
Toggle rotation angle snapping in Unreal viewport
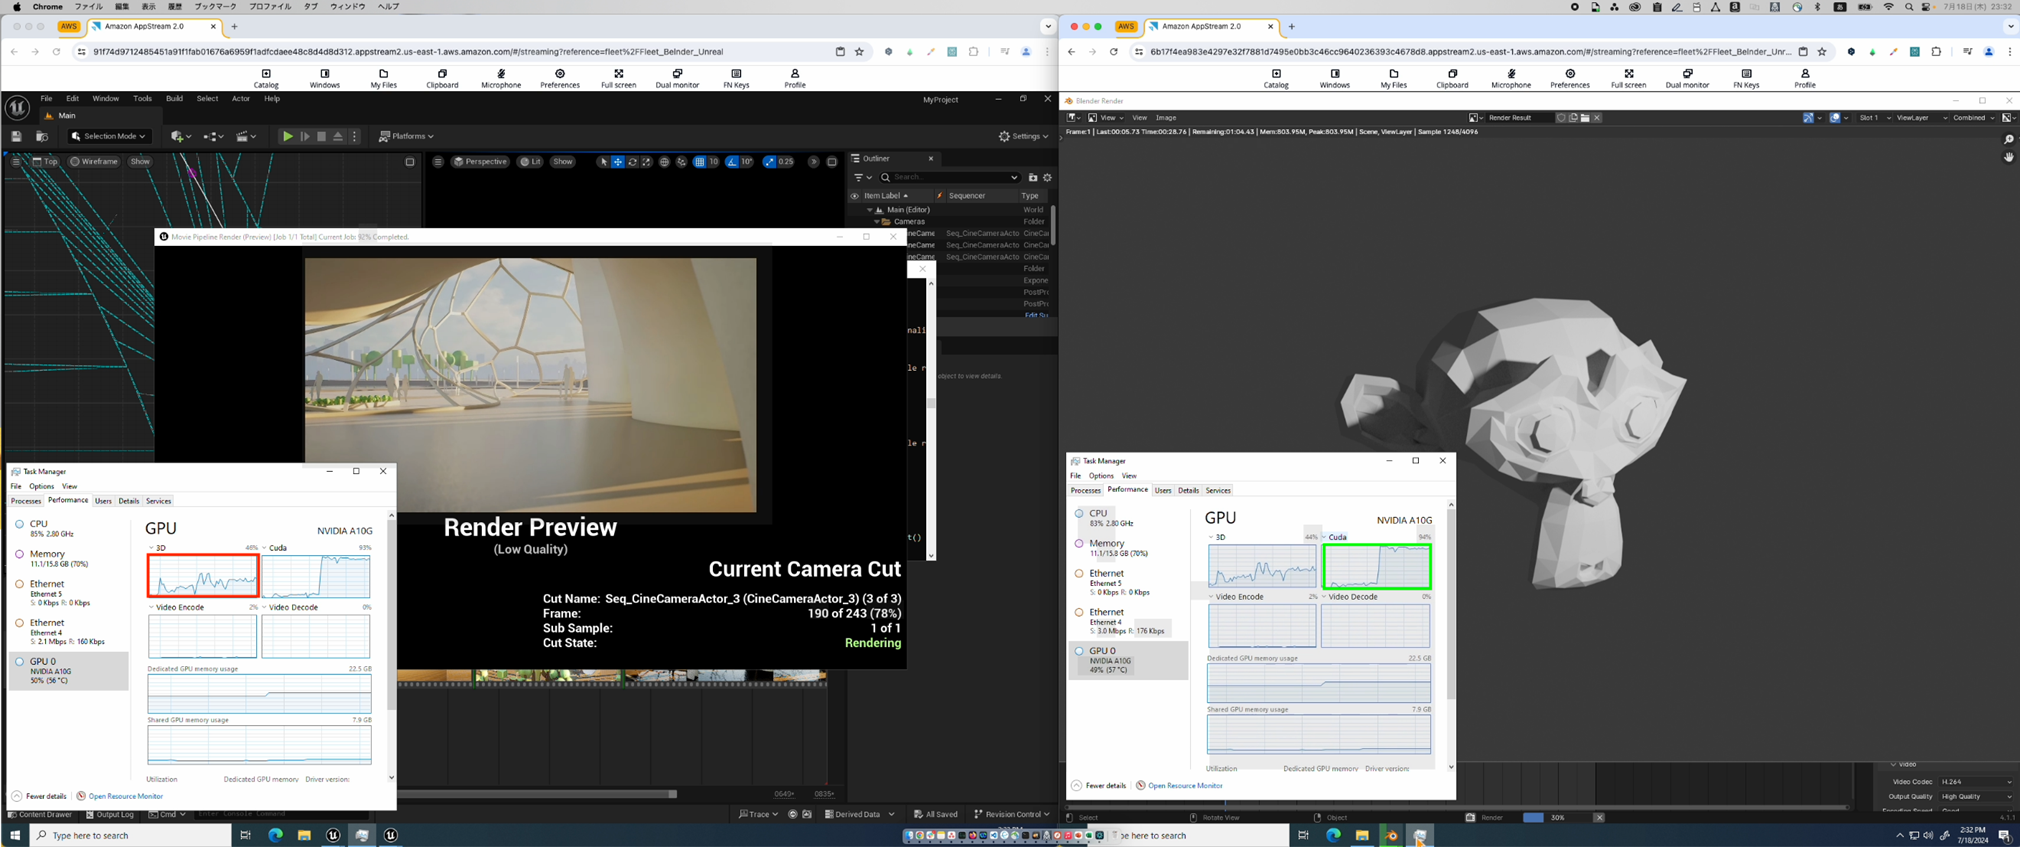click(732, 162)
